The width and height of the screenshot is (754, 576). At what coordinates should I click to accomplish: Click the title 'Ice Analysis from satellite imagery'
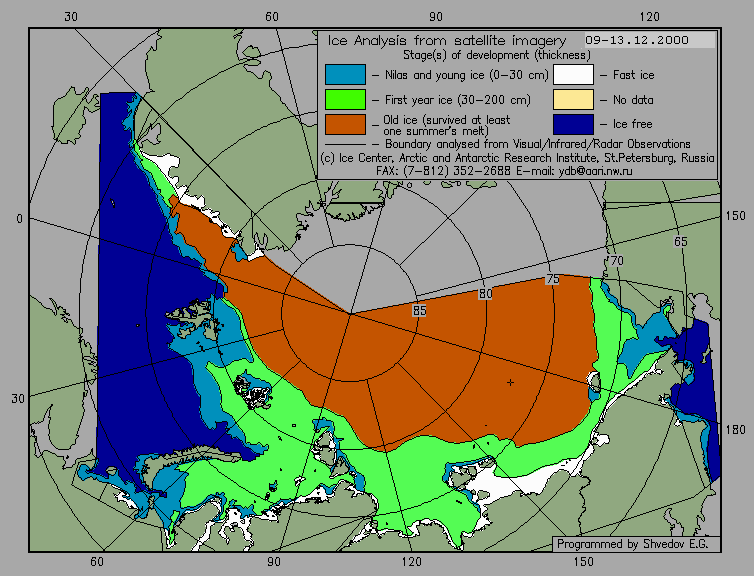(x=447, y=40)
